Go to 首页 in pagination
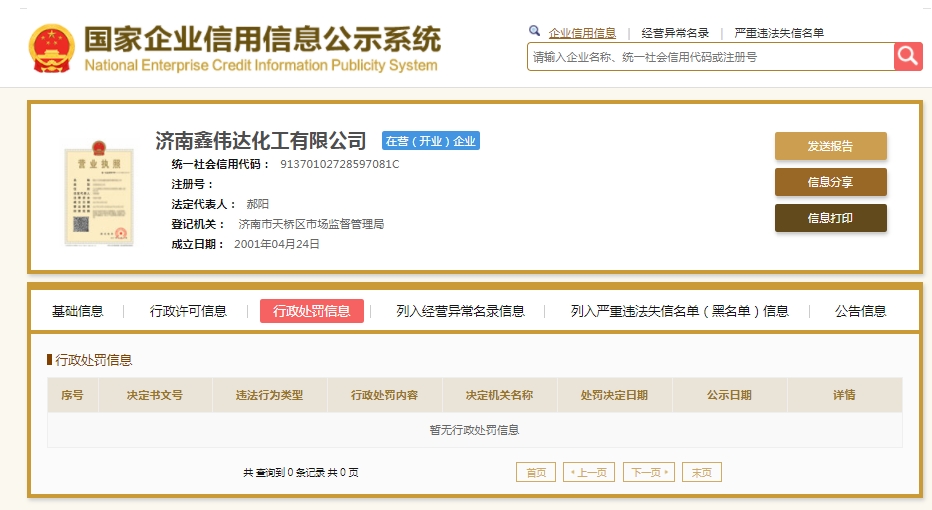 536,472
